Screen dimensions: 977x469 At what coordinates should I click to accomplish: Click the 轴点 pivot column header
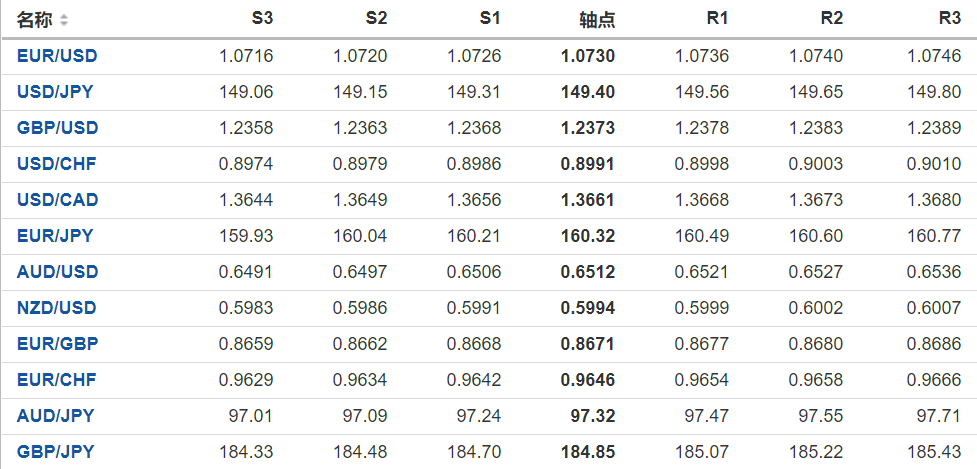597,20
